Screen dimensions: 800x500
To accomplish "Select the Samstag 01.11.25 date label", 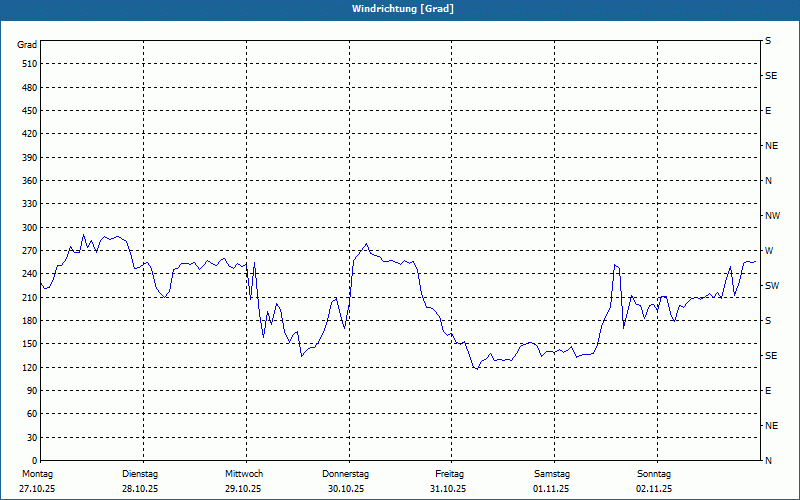I will click(x=551, y=481).
